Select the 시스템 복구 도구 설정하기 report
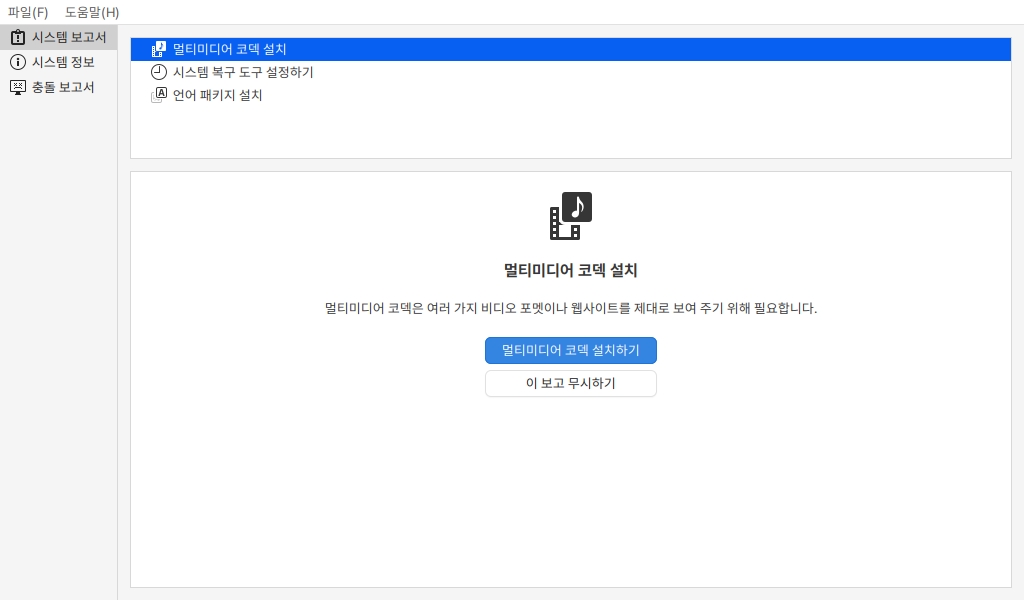This screenshot has height=600, width=1024. point(243,72)
